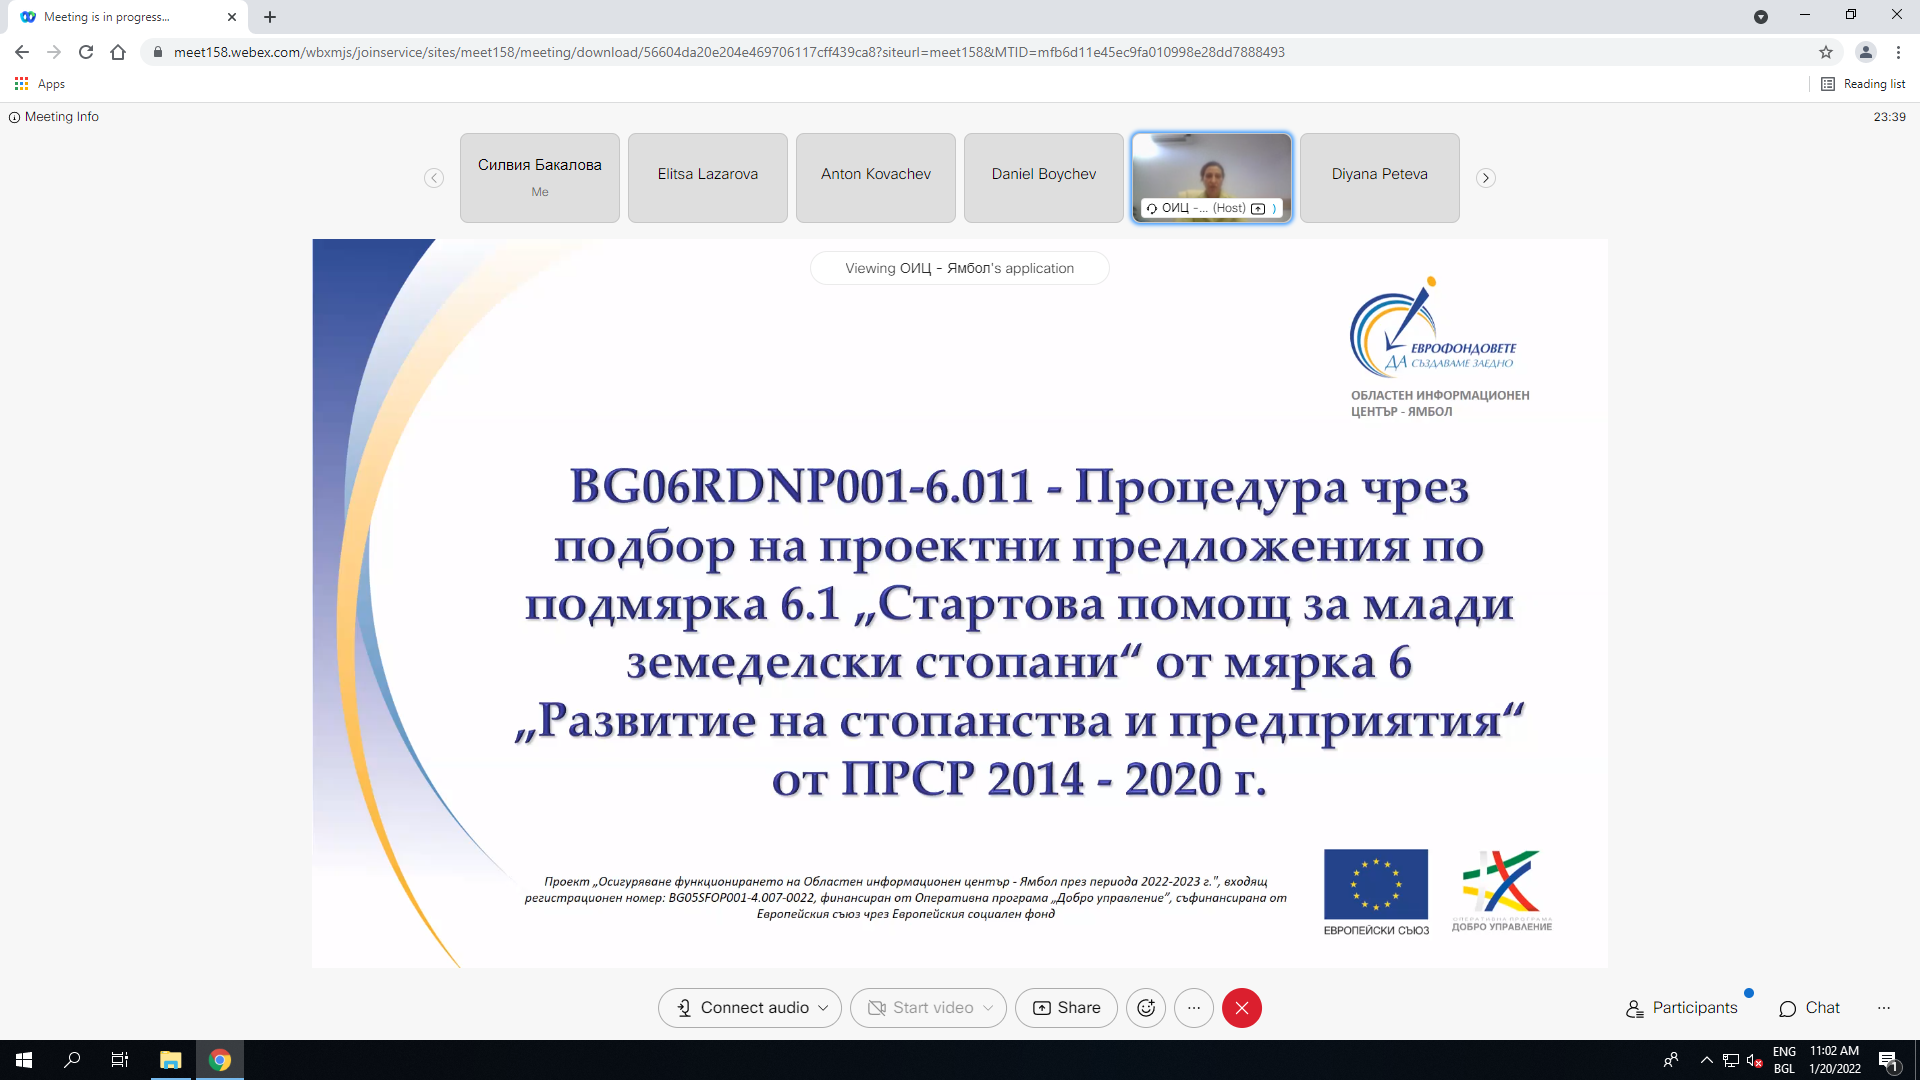1920x1080 pixels.
Task: Bookmark this page with the star
Action: tap(1826, 52)
